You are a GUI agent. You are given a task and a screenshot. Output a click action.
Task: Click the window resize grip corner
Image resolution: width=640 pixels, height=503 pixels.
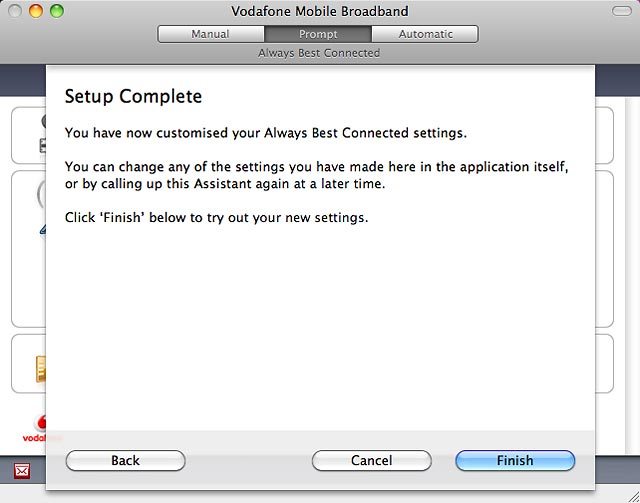633,496
